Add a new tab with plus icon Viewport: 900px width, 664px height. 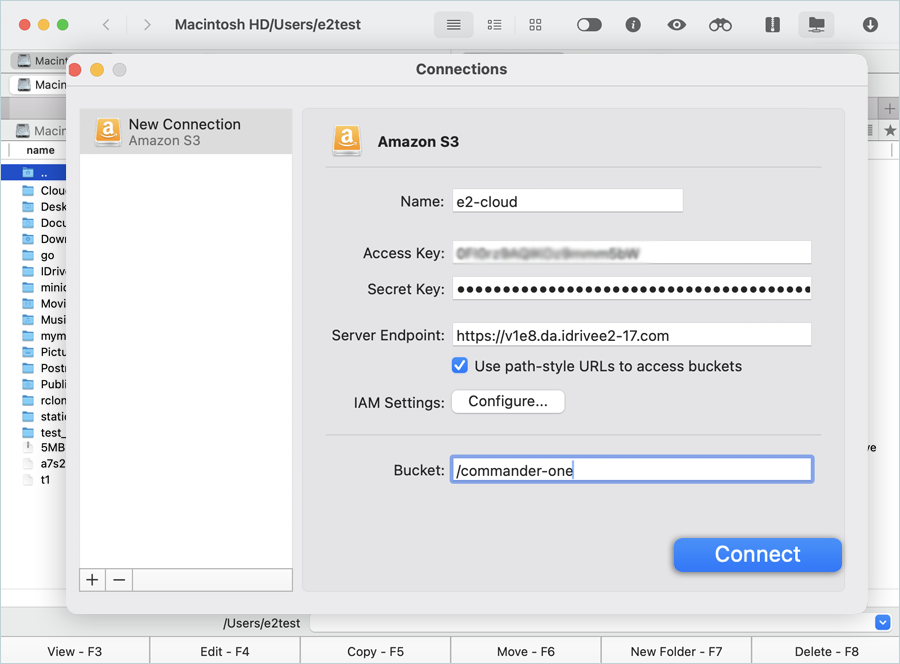pyautogui.click(x=889, y=108)
